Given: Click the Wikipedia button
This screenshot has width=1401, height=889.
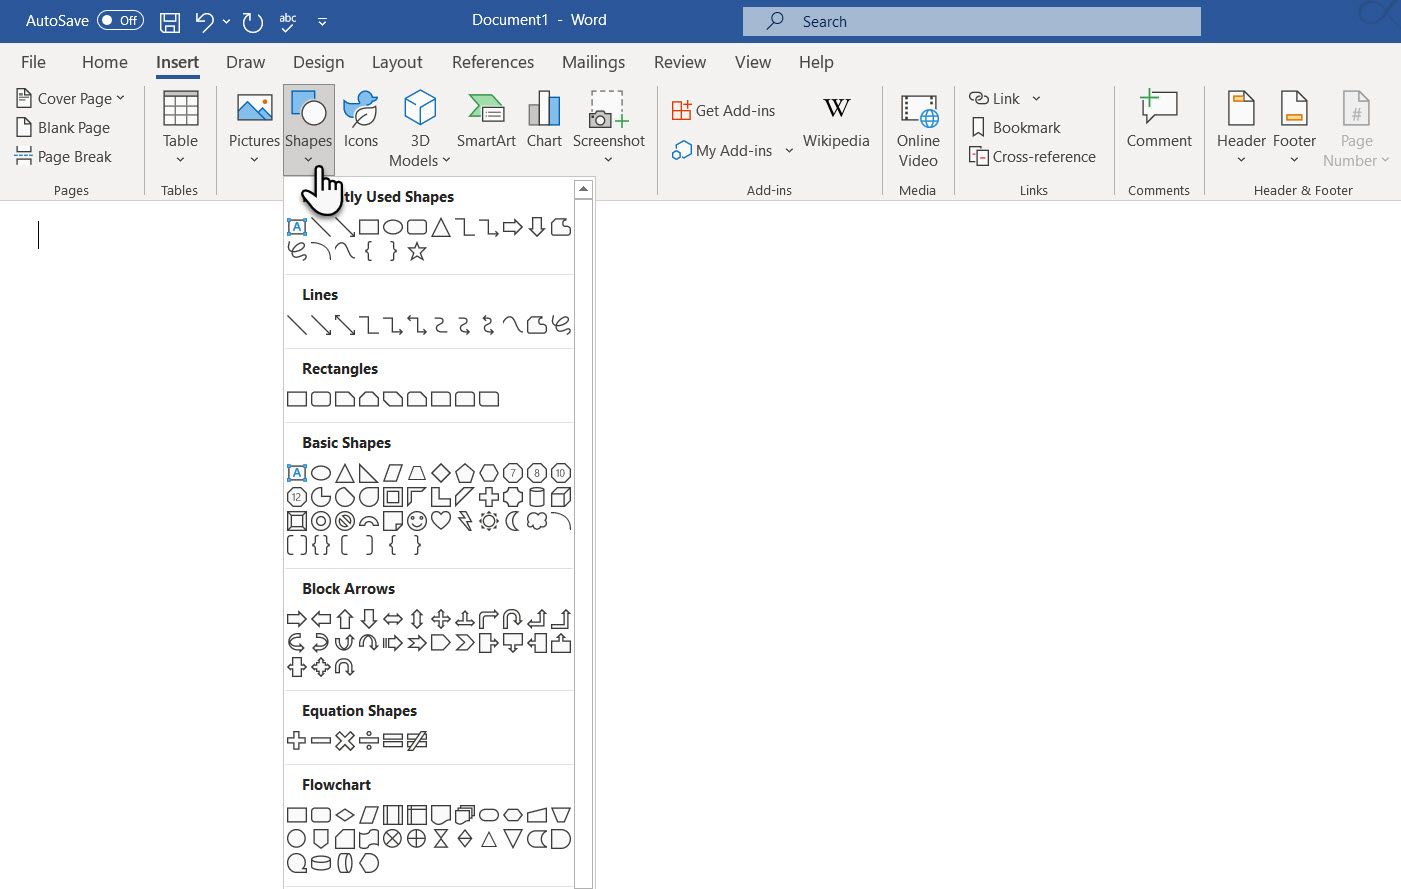Looking at the screenshot, I should (836, 122).
